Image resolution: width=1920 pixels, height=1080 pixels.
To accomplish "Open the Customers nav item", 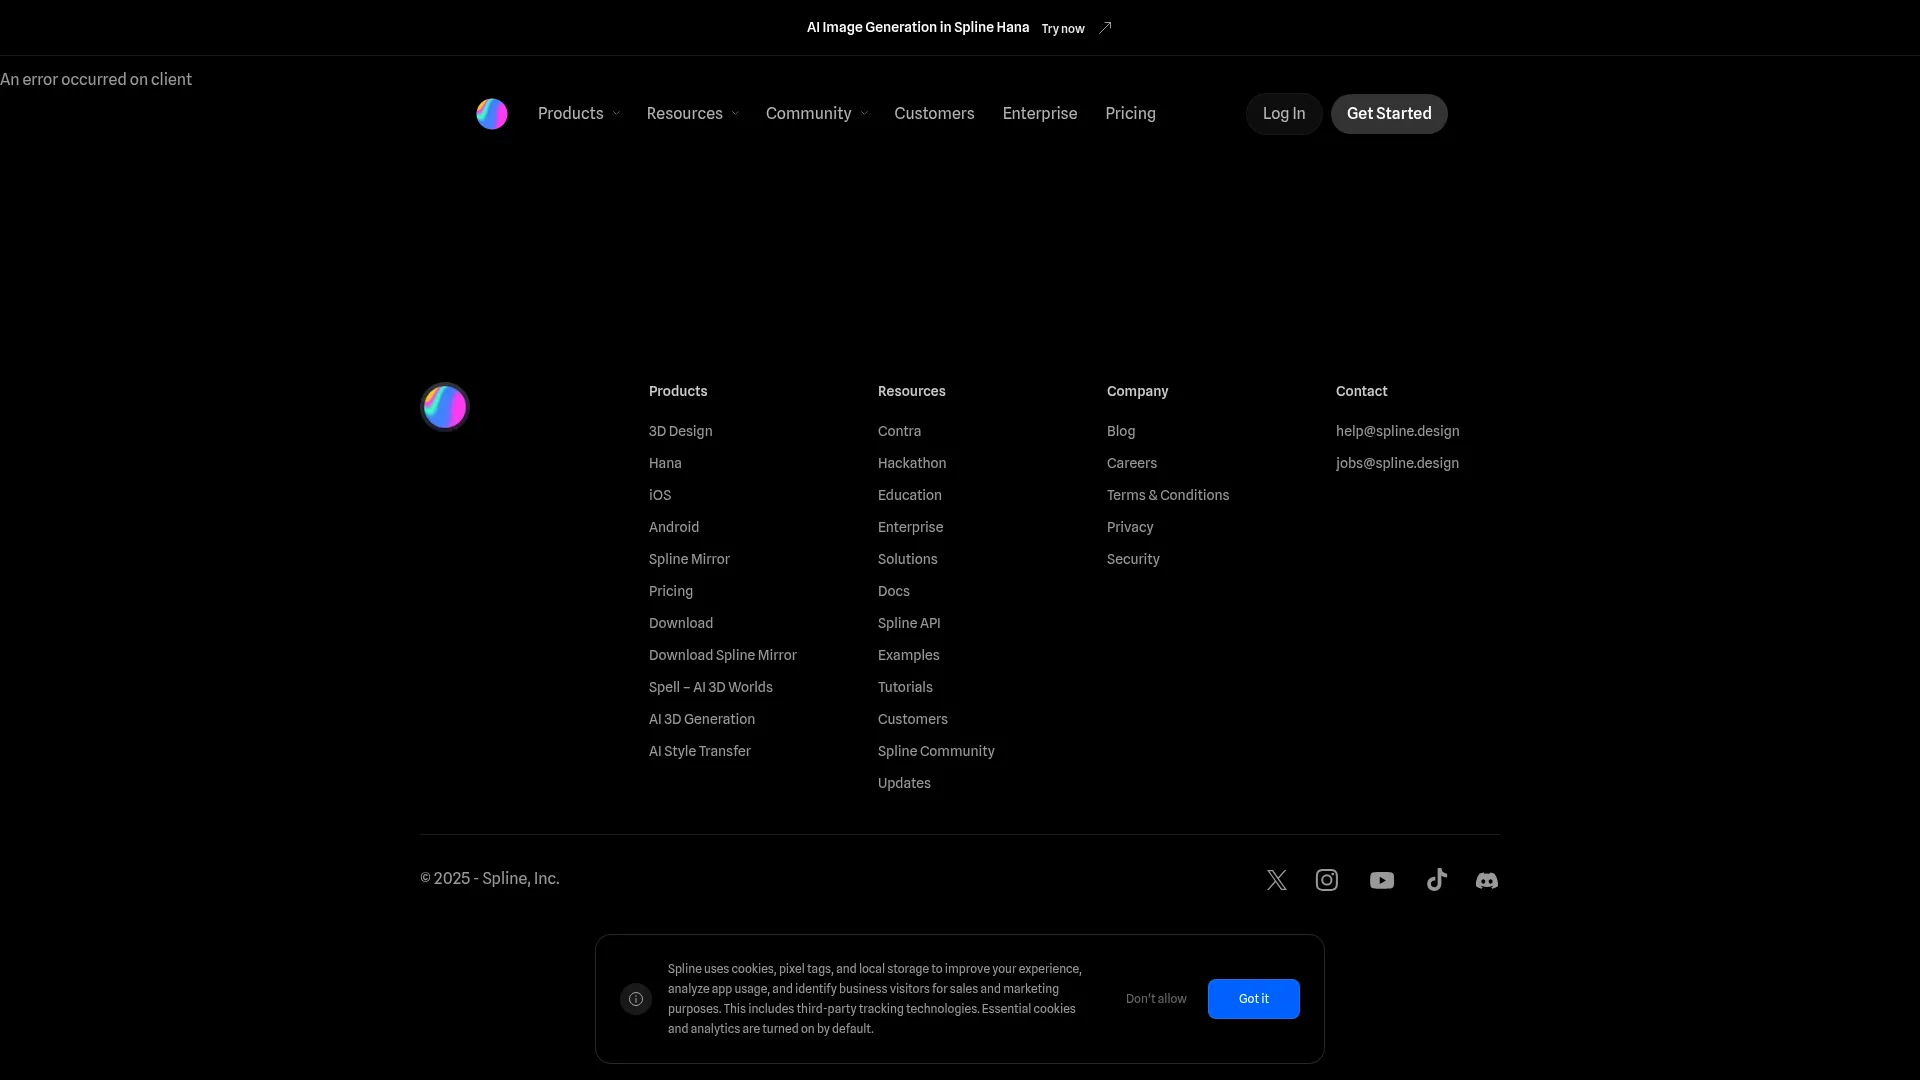I will (934, 114).
